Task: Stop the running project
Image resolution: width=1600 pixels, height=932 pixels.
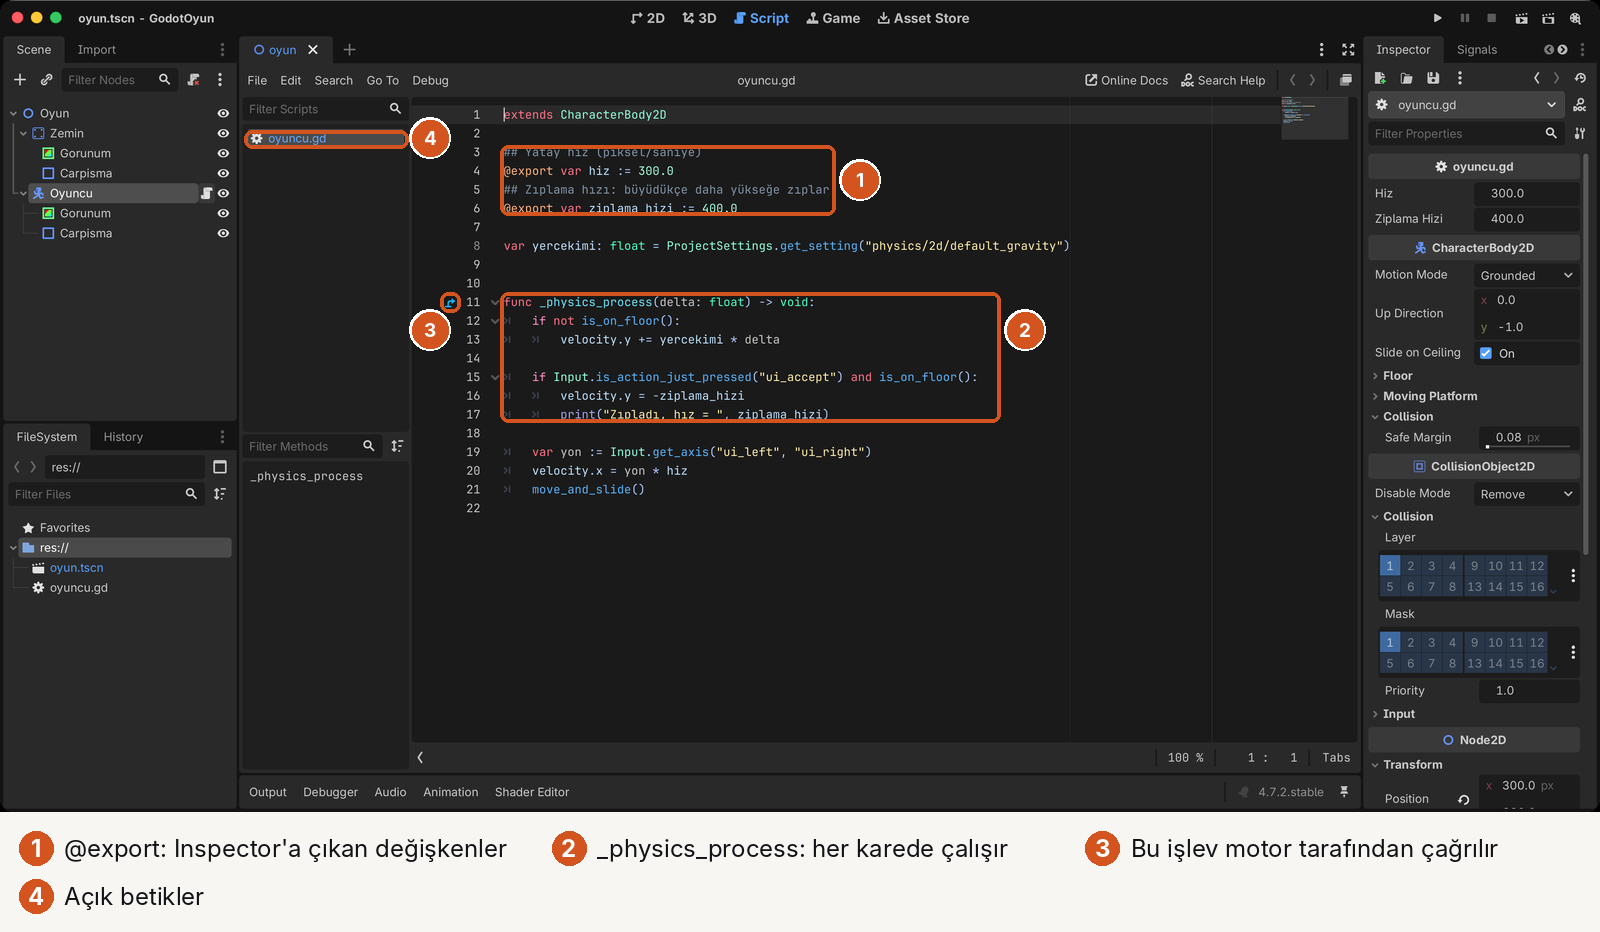Action: [x=1492, y=18]
